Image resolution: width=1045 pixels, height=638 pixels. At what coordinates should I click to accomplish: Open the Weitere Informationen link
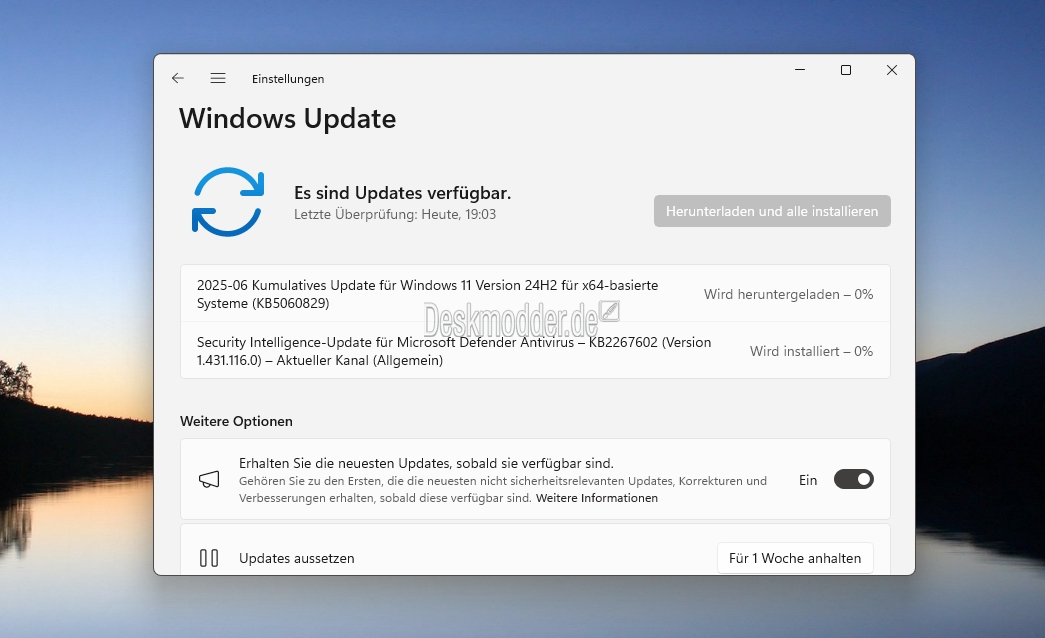596,498
